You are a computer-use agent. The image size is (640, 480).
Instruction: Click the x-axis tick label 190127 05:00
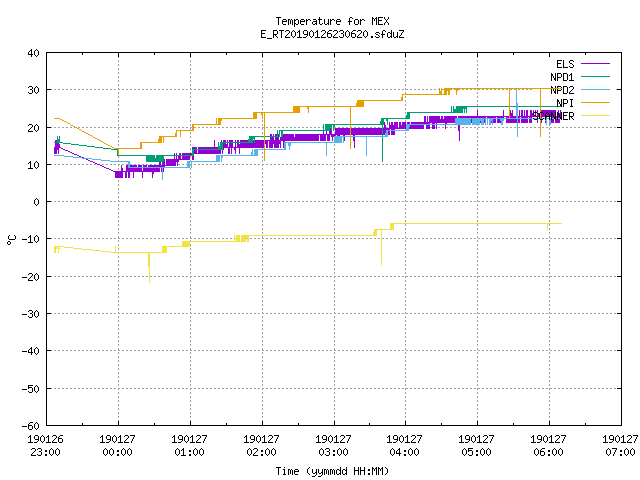click(x=476, y=446)
